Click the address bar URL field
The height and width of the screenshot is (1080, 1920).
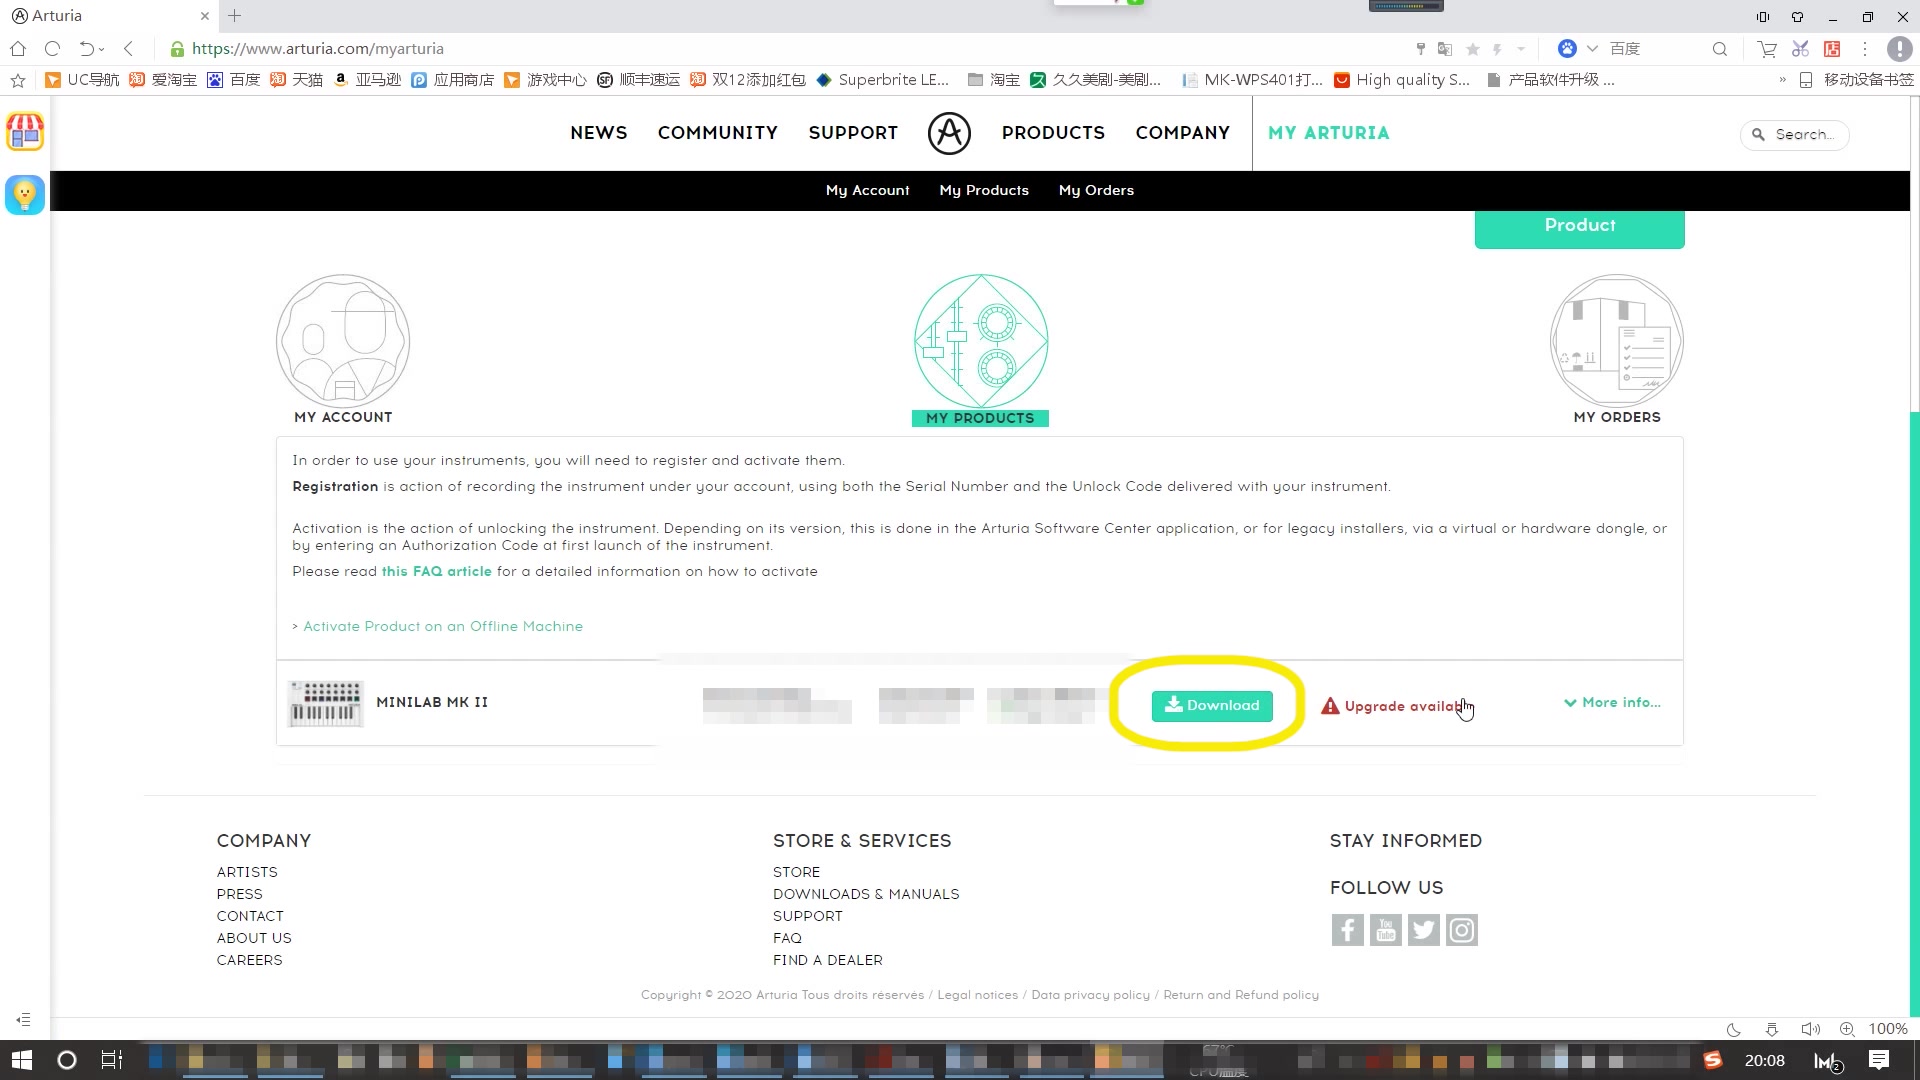[x=780, y=48]
